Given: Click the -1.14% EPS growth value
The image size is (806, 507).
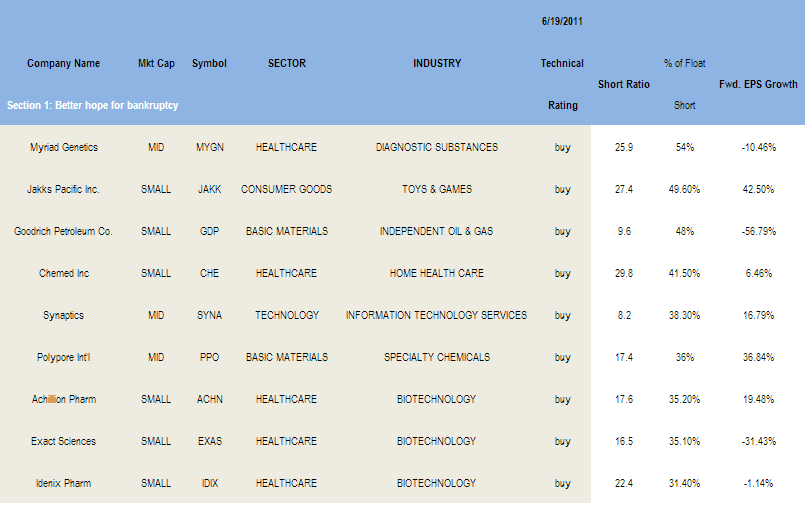Looking at the screenshot, I should [x=758, y=483].
